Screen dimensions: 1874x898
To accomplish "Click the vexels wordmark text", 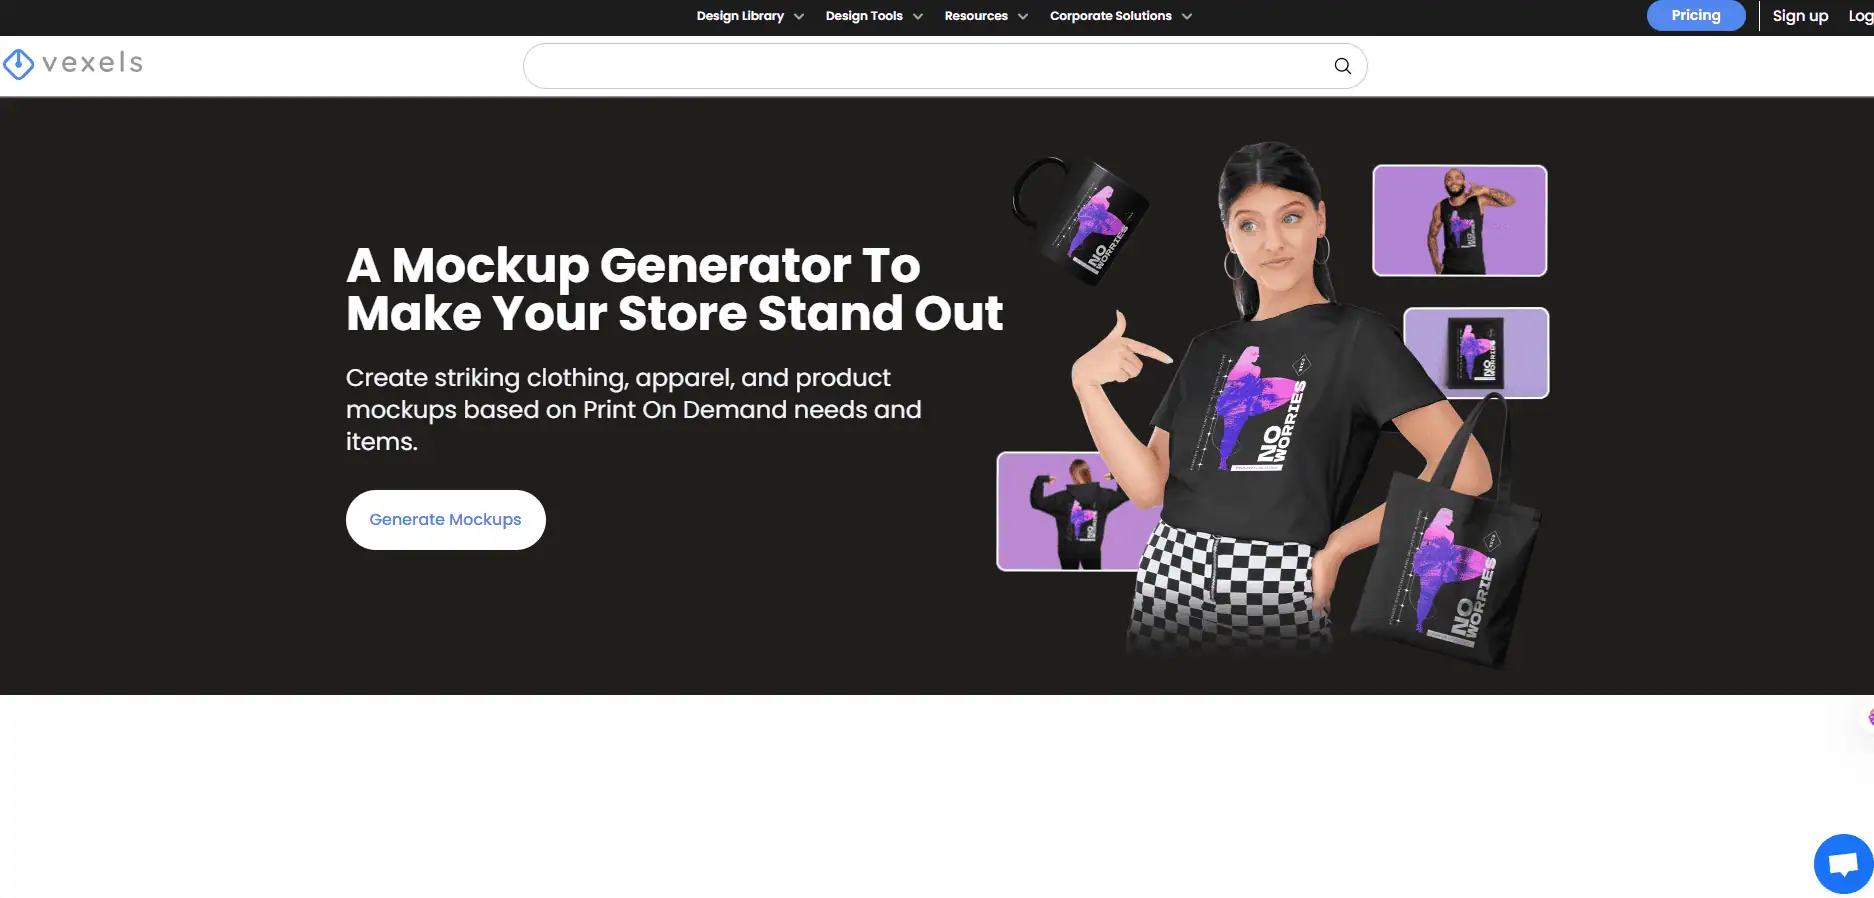I will pyautogui.click(x=93, y=63).
